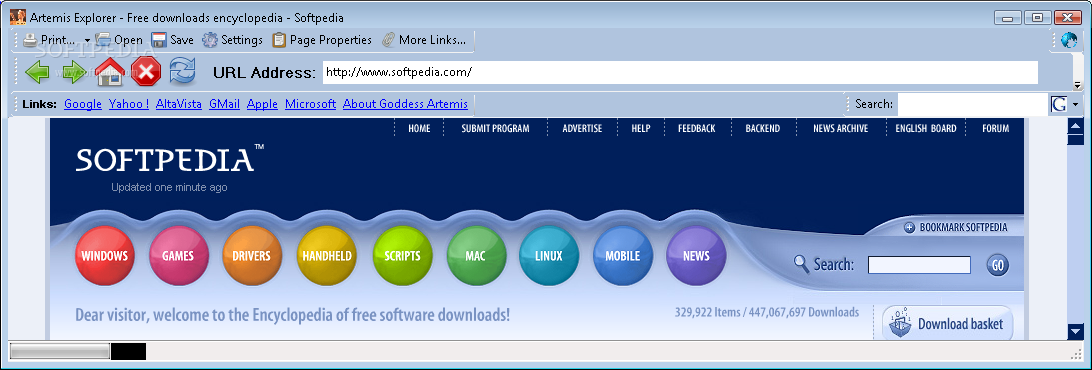Screen dimensions: 1092x370
Task: Click the round GO search button
Action: (x=997, y=265)
